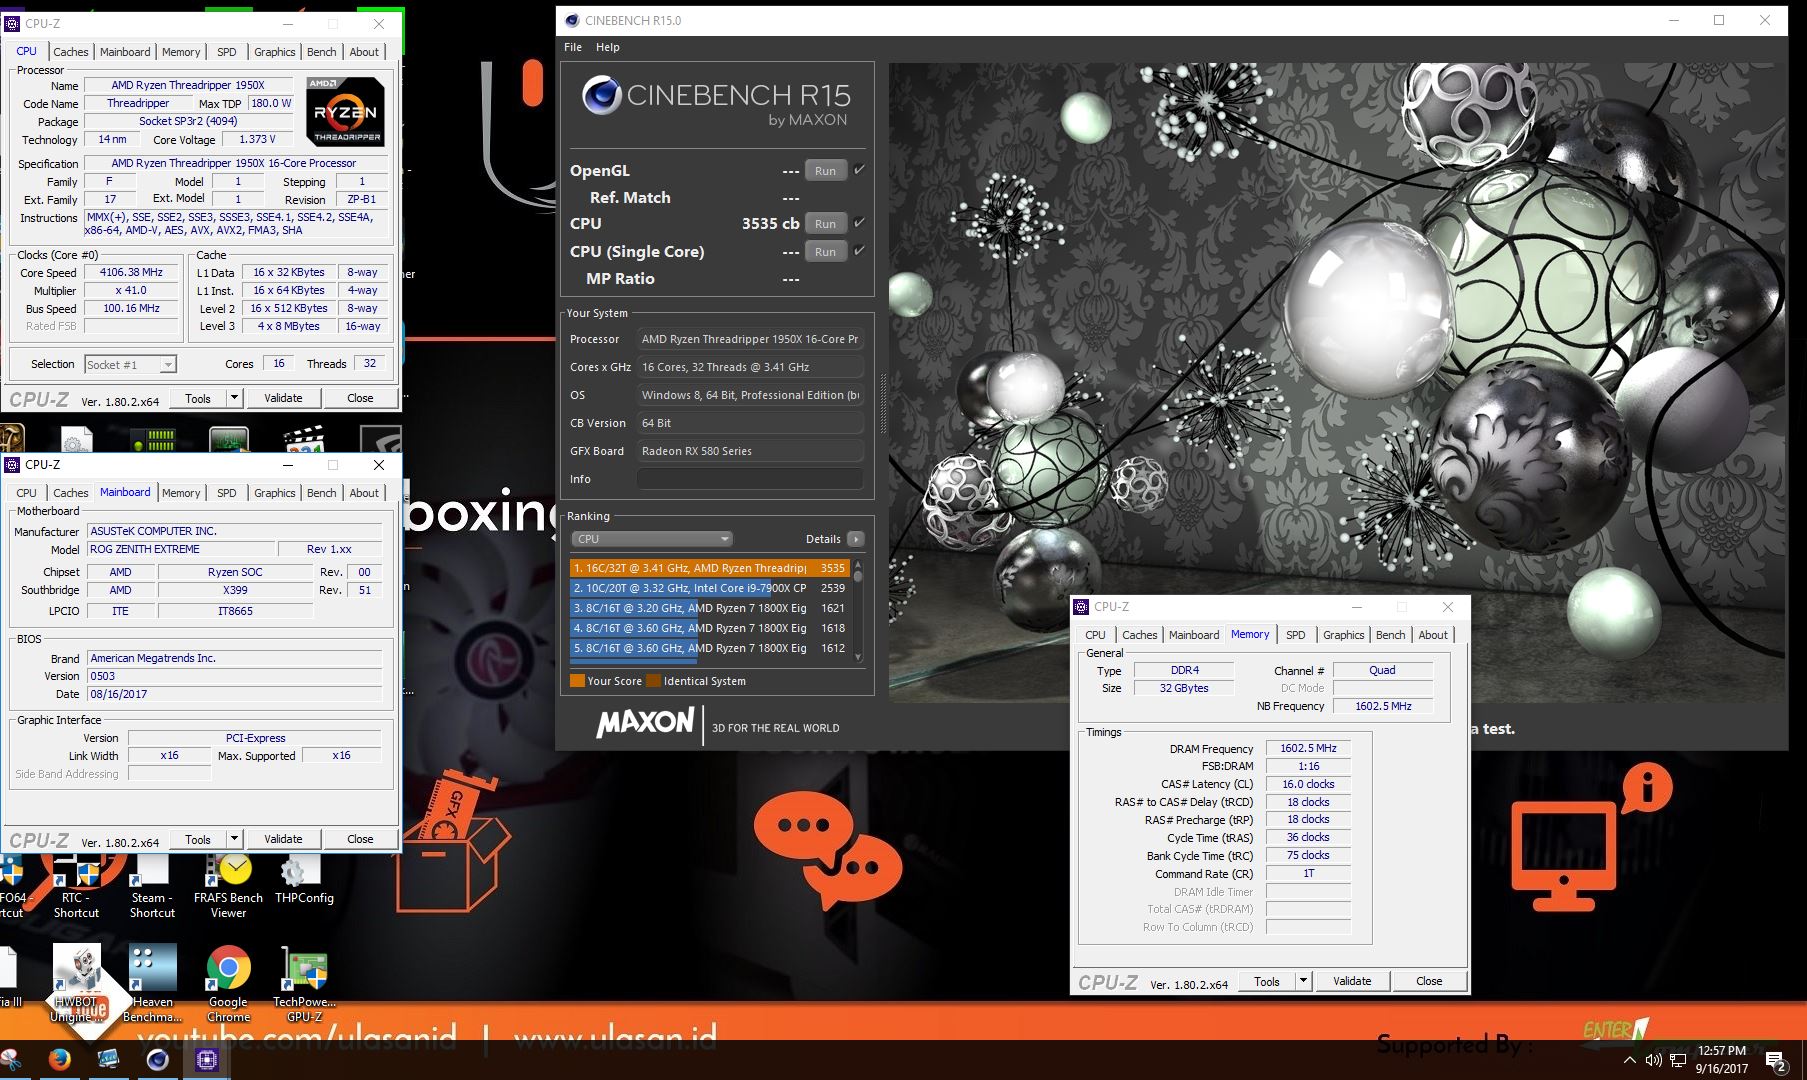This screenshot has height=1080, width=1807.
Task: Open RTC shortcut on desktop
Action: pos(76,888)
